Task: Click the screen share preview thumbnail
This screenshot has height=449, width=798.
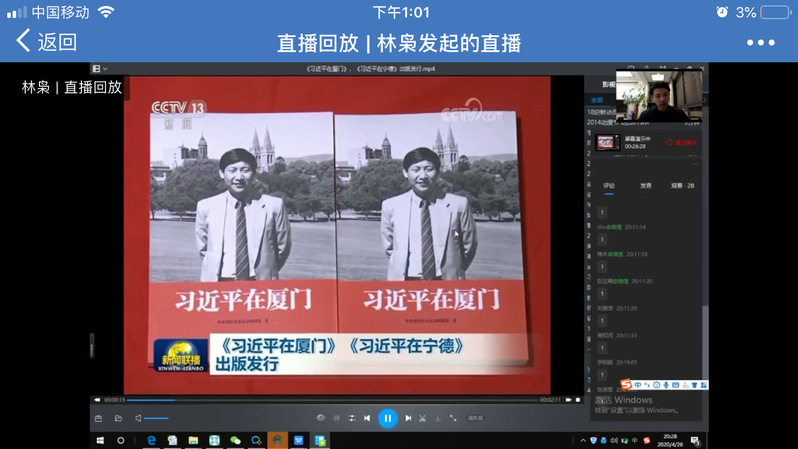Action: point(606,143)
